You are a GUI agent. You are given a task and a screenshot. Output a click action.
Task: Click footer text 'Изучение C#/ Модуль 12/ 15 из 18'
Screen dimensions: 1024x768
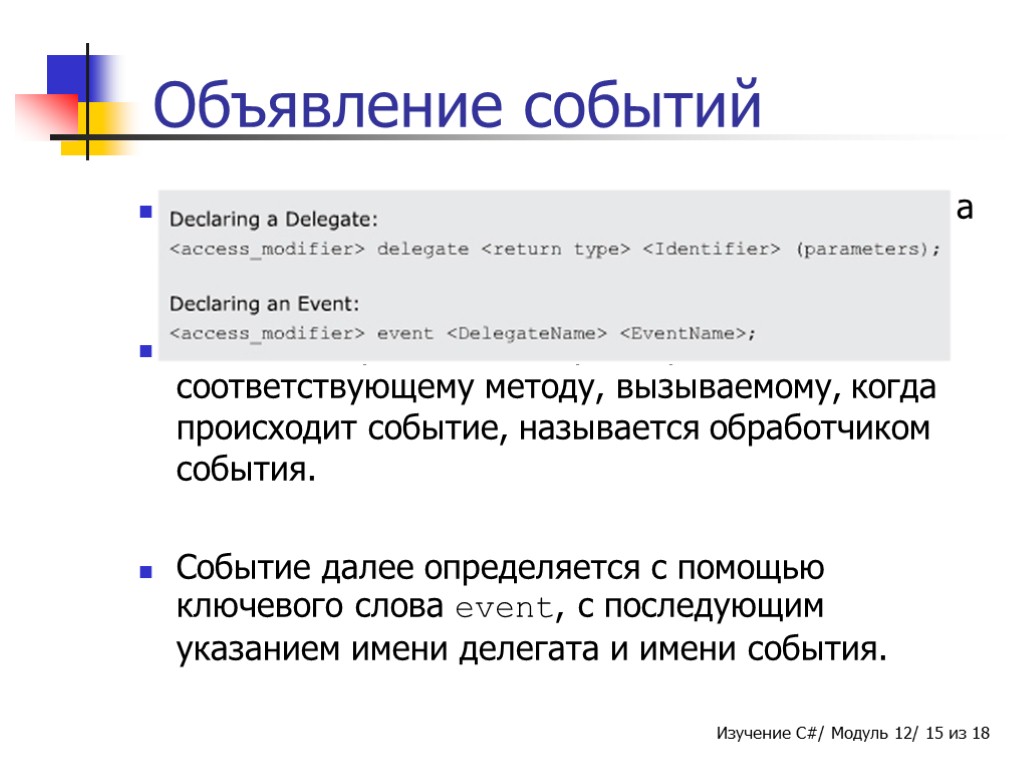(x=853, y=733)
